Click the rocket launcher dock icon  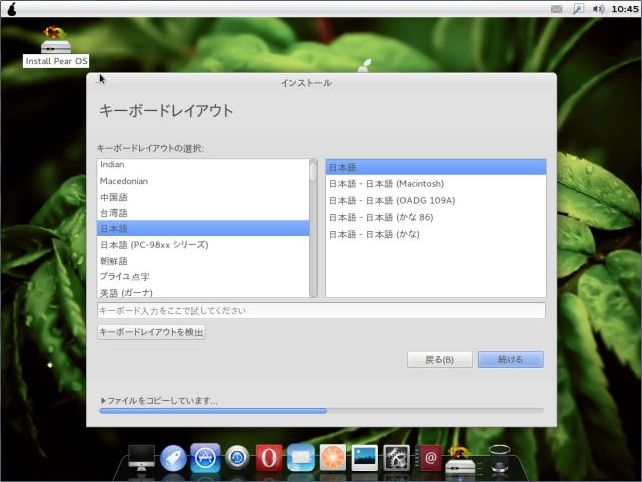click(173, 458)
